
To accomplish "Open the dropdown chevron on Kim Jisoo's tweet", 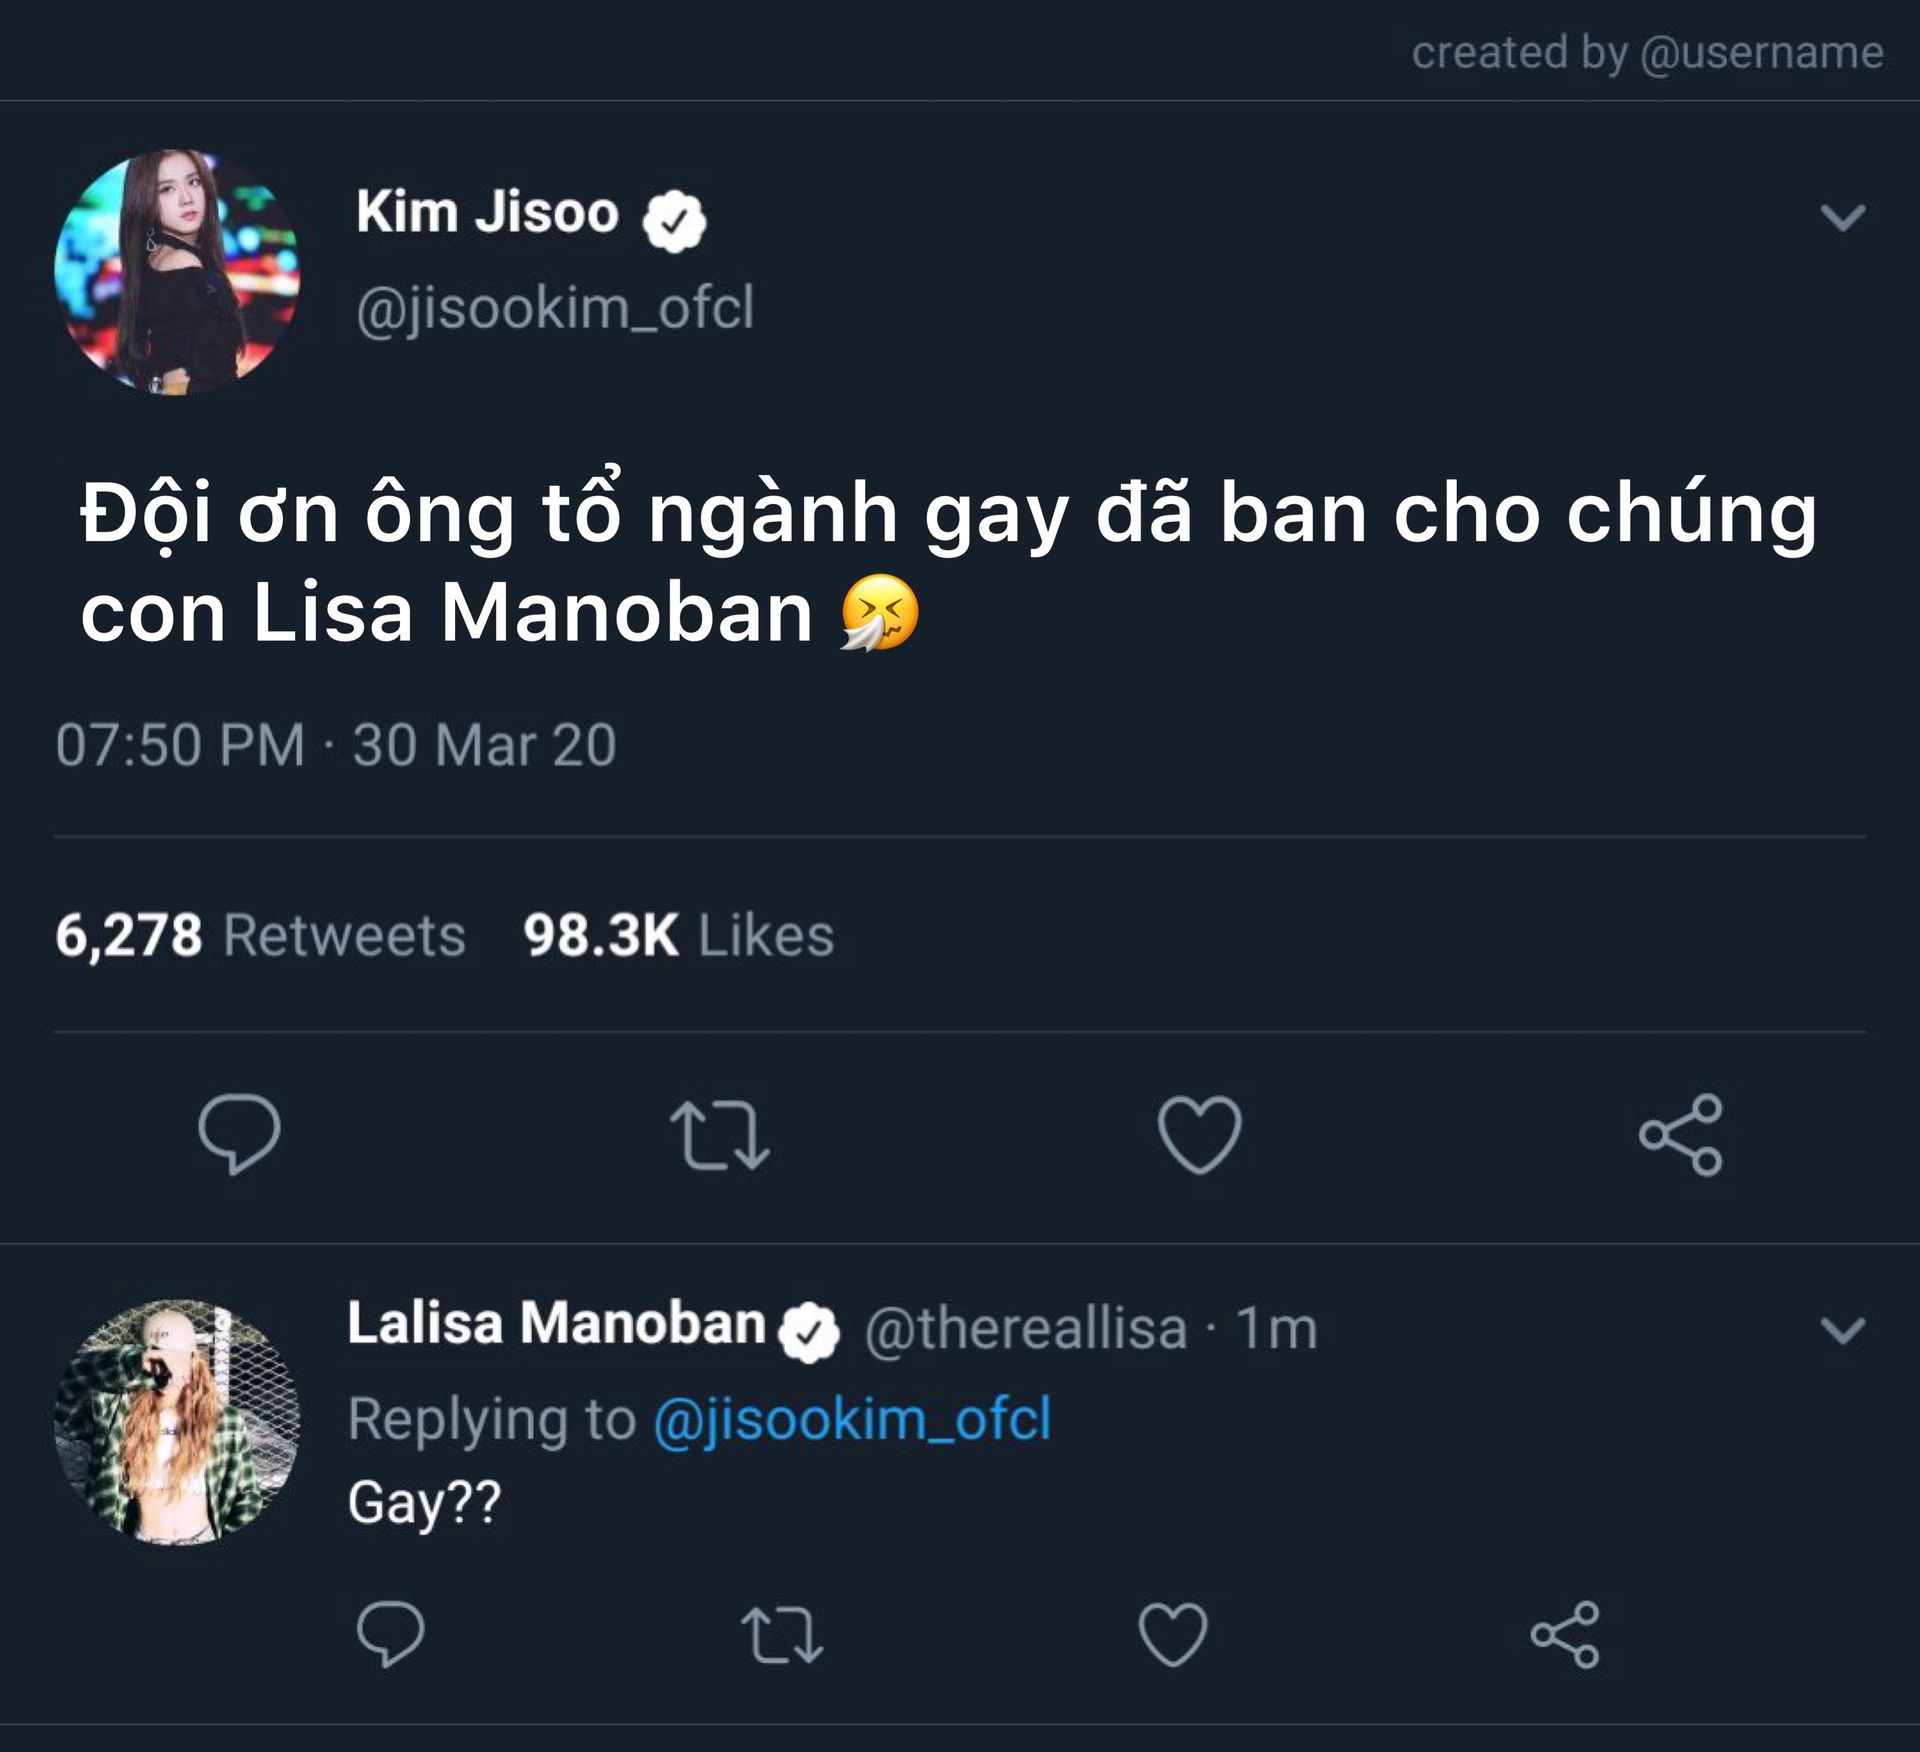I will tap(1842, 217).
